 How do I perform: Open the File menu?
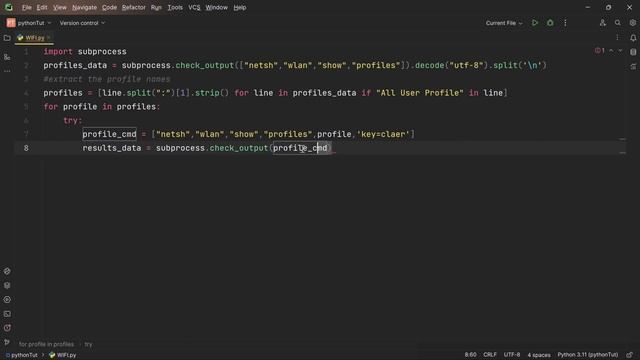[x=27, y=7]
